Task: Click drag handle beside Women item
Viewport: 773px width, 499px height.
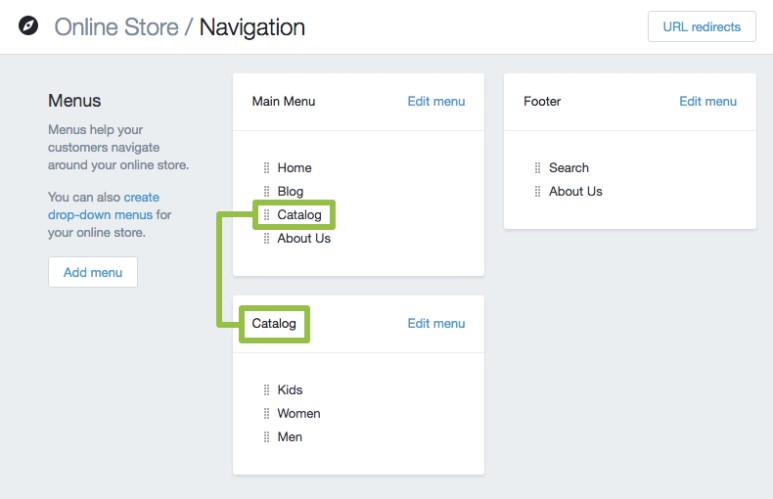Action: click(267, 414)
